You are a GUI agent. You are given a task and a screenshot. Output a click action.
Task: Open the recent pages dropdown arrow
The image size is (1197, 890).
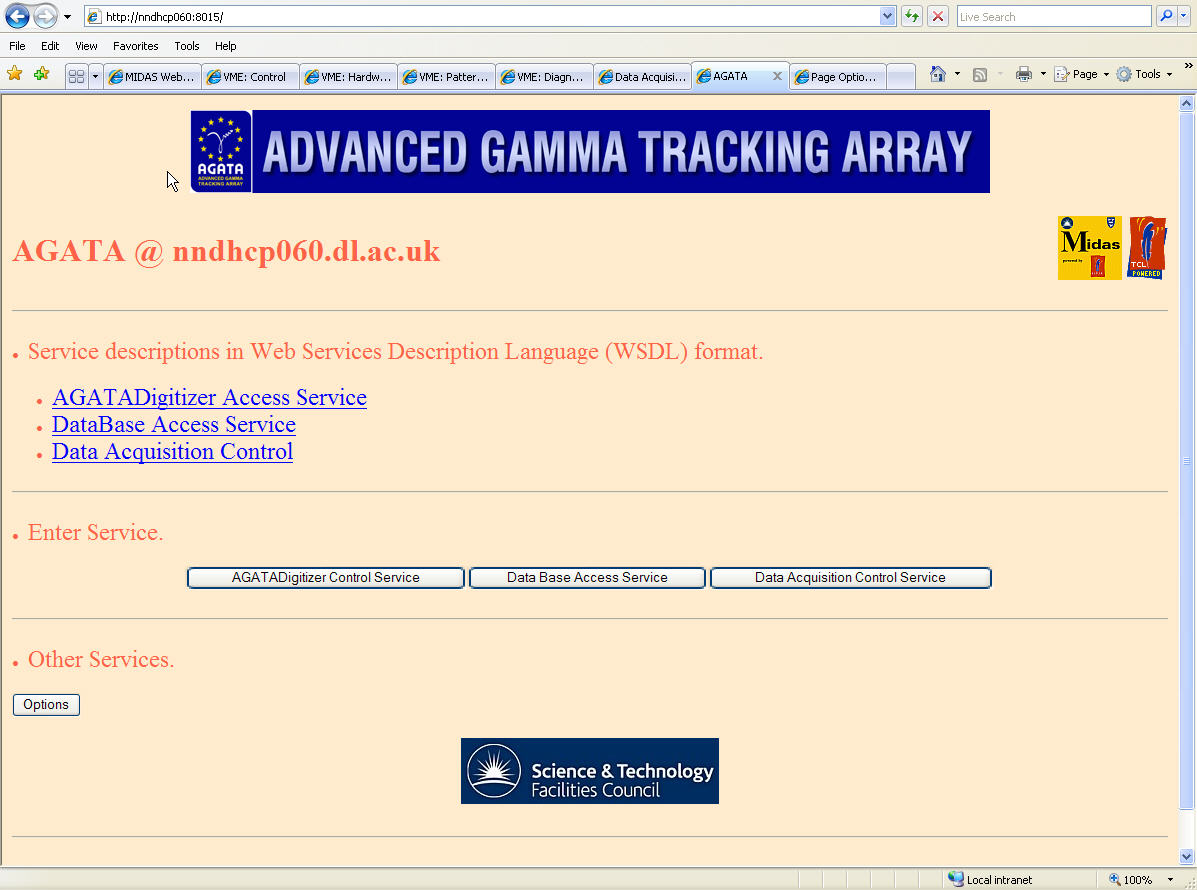(67, 17)
